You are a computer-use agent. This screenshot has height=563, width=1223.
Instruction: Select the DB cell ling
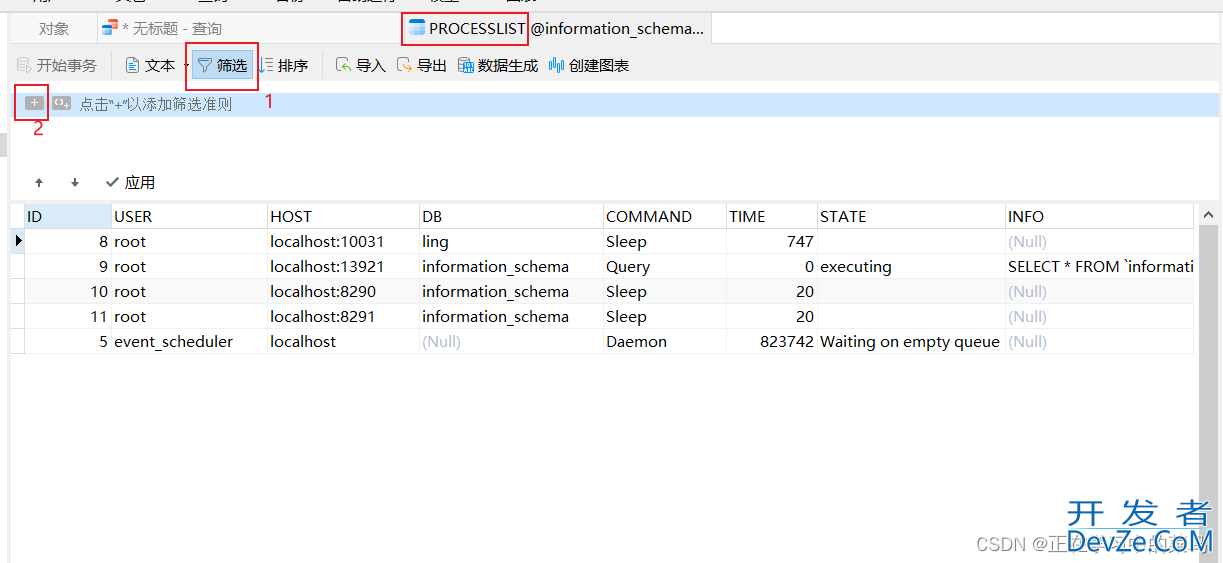511,241
